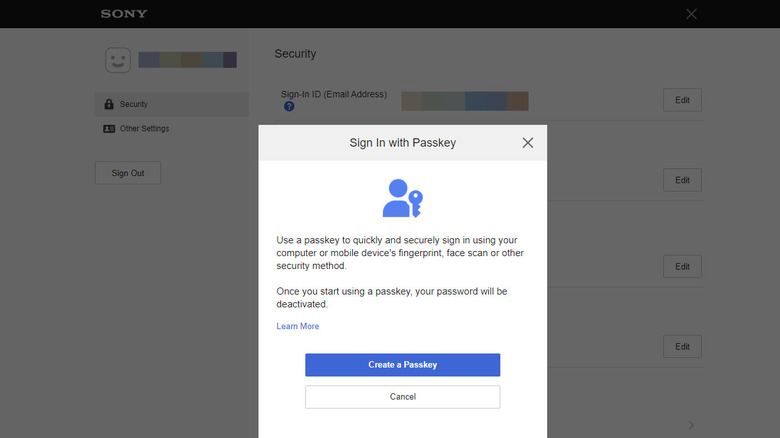780x438 pixels.
Task: Click the ID card icon for Other Settings
Action: pos(109,129)
